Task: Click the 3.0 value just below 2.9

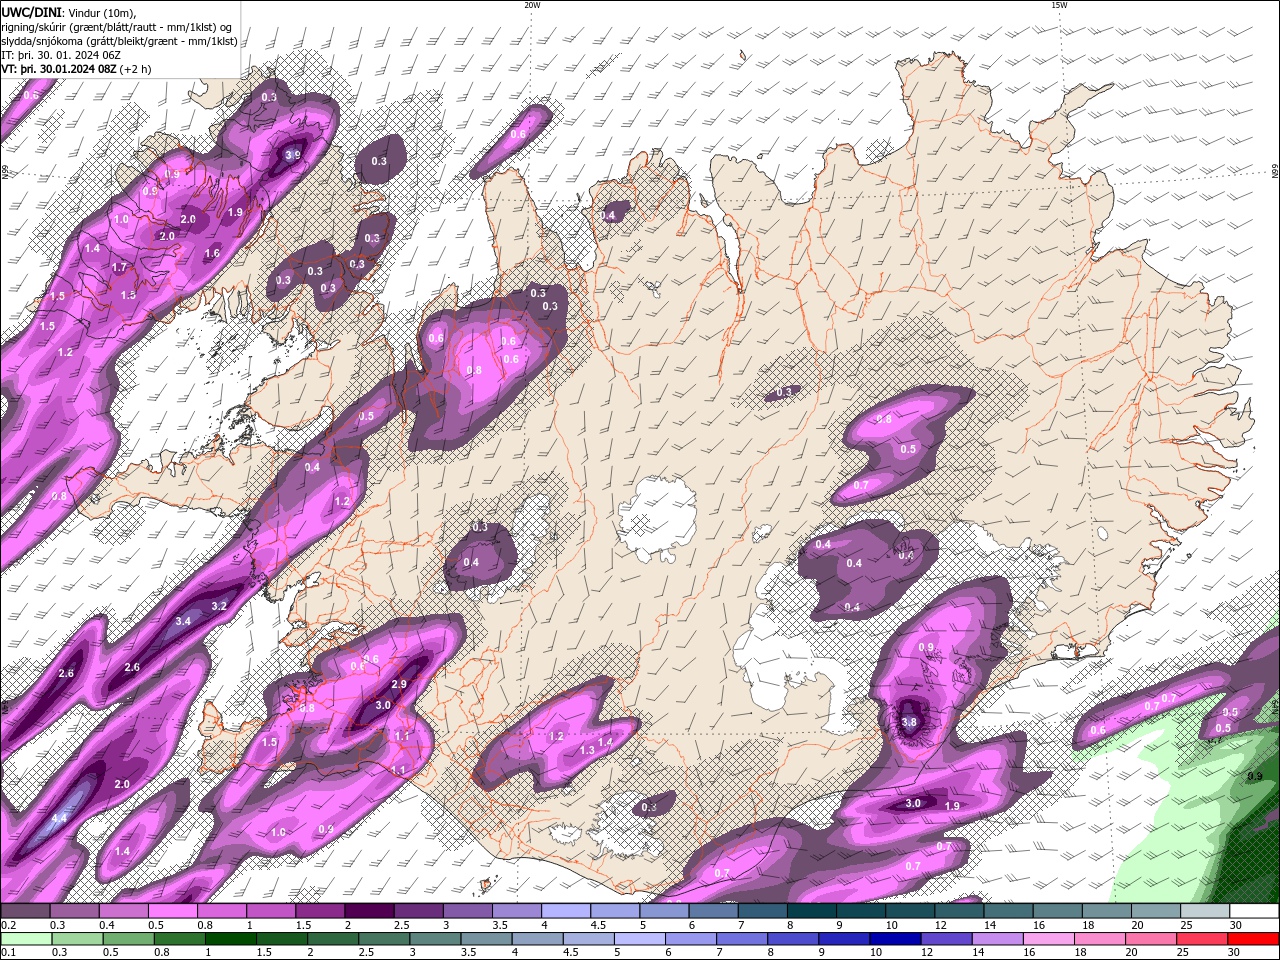Action: tap(382, 705)
